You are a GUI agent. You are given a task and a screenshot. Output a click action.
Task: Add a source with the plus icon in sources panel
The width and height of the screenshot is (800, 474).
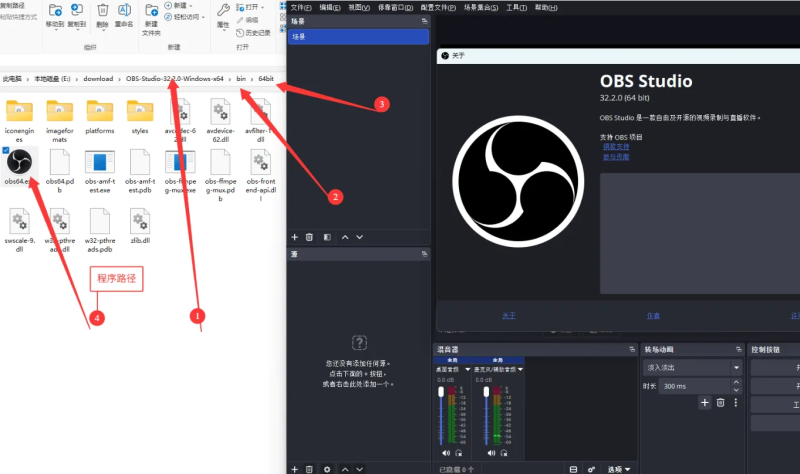(294, 469)
